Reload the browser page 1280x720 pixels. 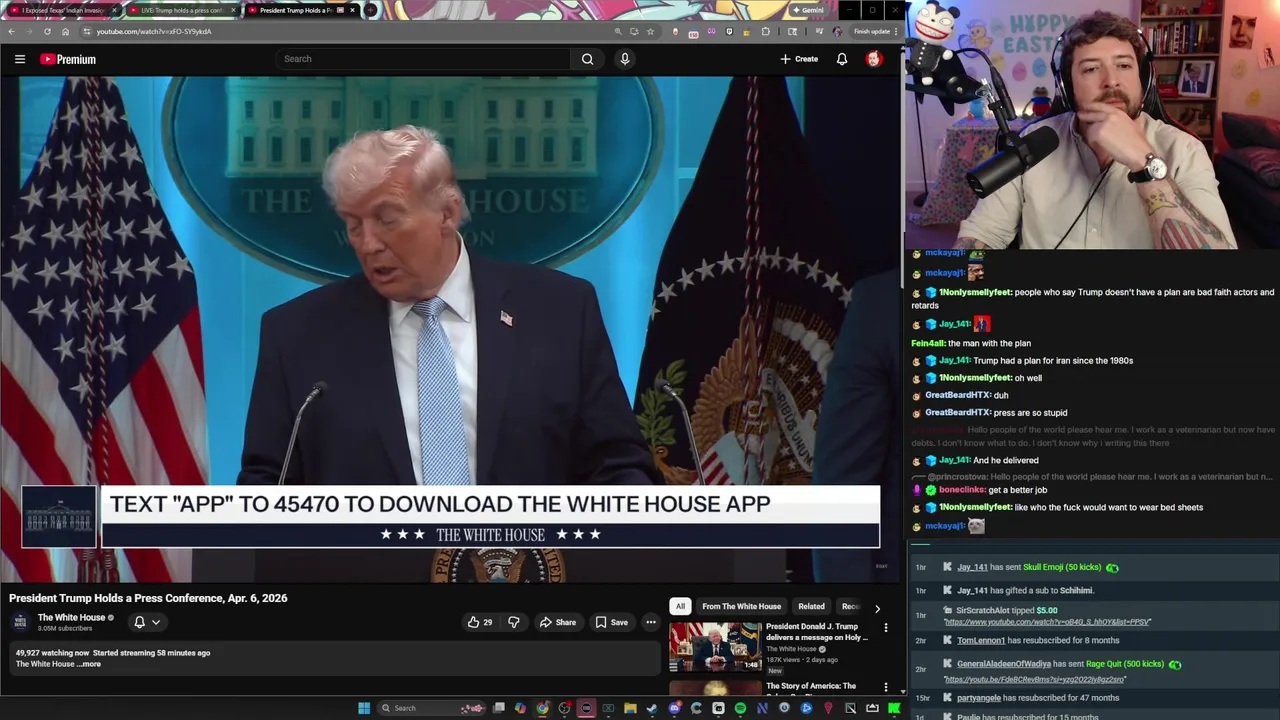47,31
